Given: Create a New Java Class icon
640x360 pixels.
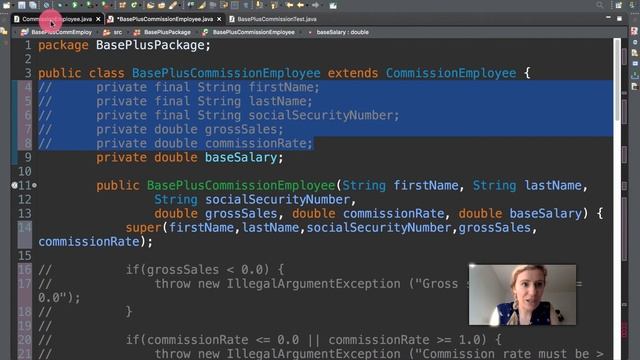Looking at the screenshot, I should [134, 5].
